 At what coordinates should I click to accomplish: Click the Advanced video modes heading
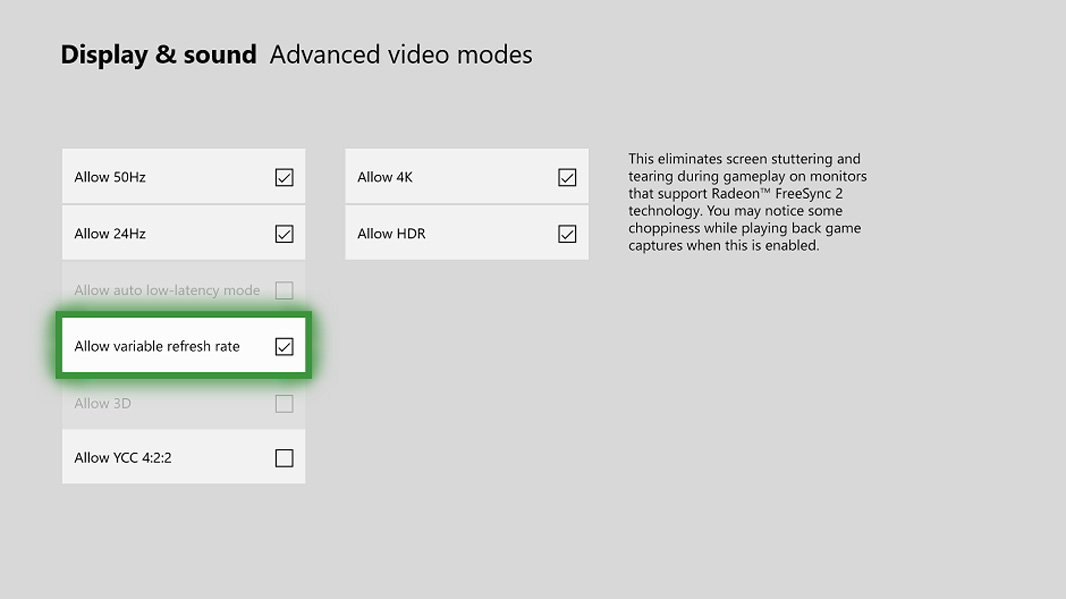(x=400, y=55)
